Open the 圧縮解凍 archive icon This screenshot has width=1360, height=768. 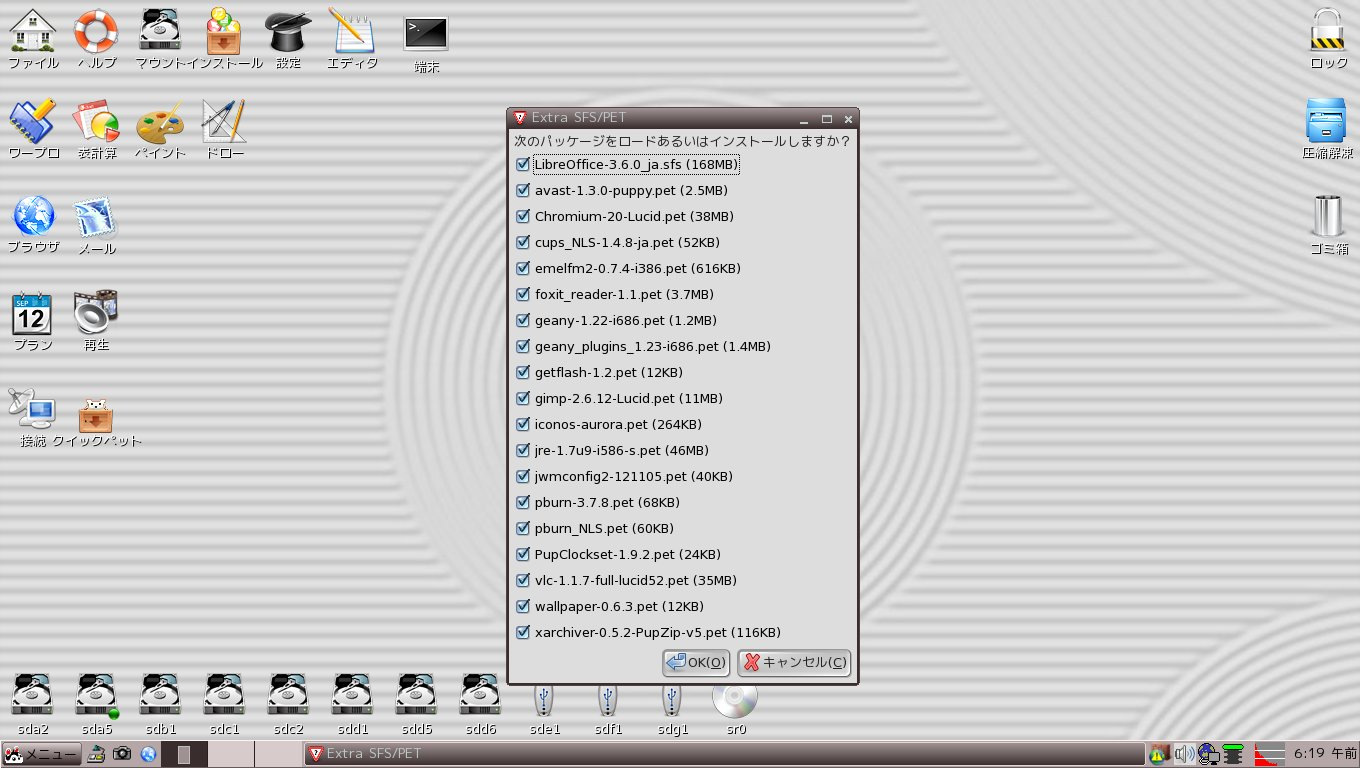(x=1328, y=122)
